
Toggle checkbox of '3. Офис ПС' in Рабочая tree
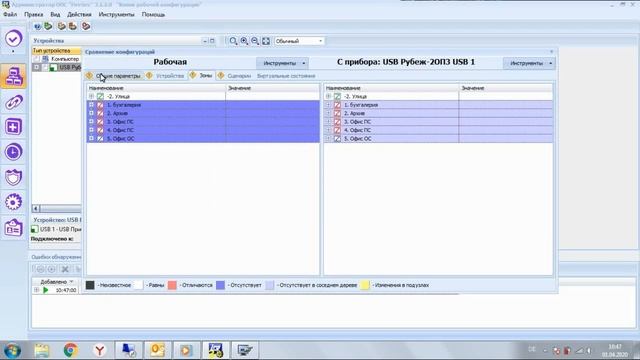[x=100, y=122]
